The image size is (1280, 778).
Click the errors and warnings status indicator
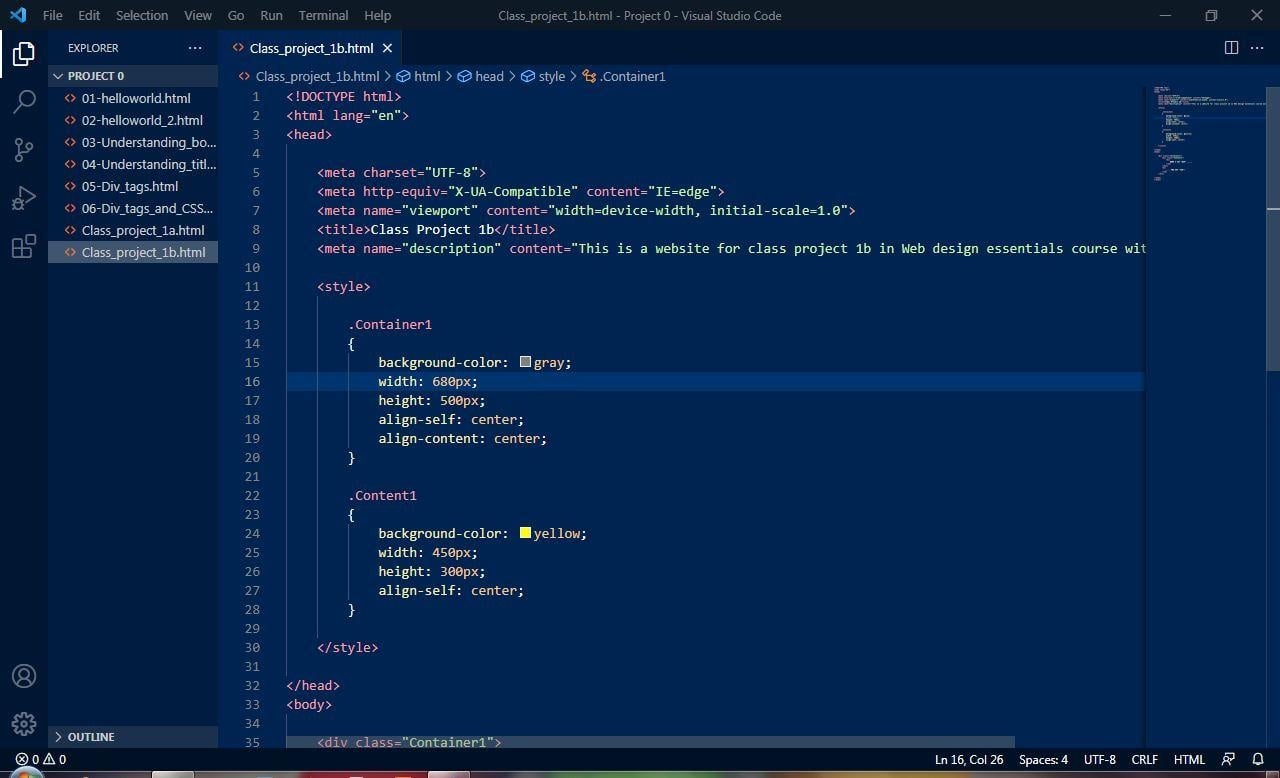click(x=41, y=759)
